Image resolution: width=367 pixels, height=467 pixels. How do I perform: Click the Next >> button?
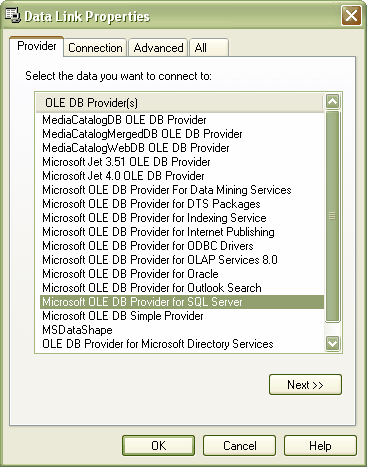(x=305, y=385)
